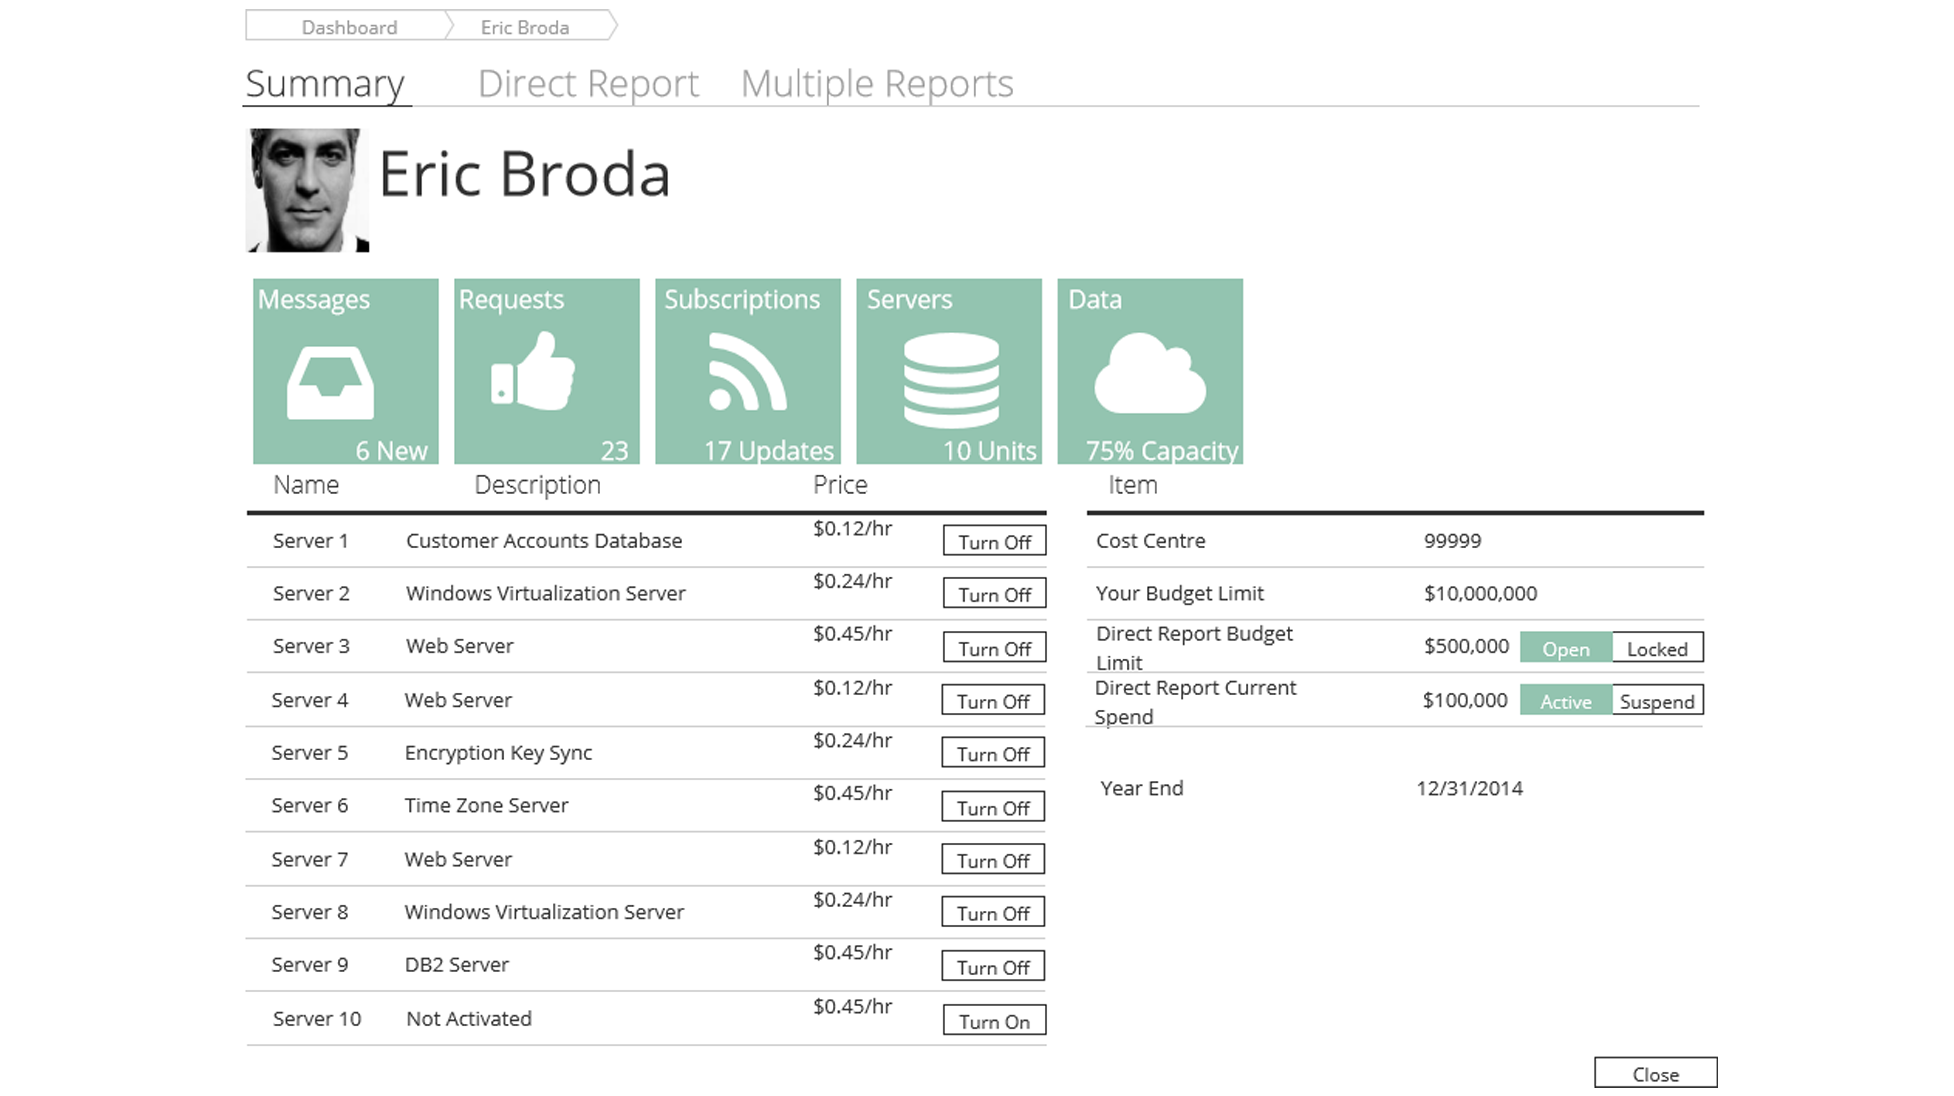Click Eric Broda's profile photo
The height and width of the screenshot is (1096, 1954).
point(307,190)
